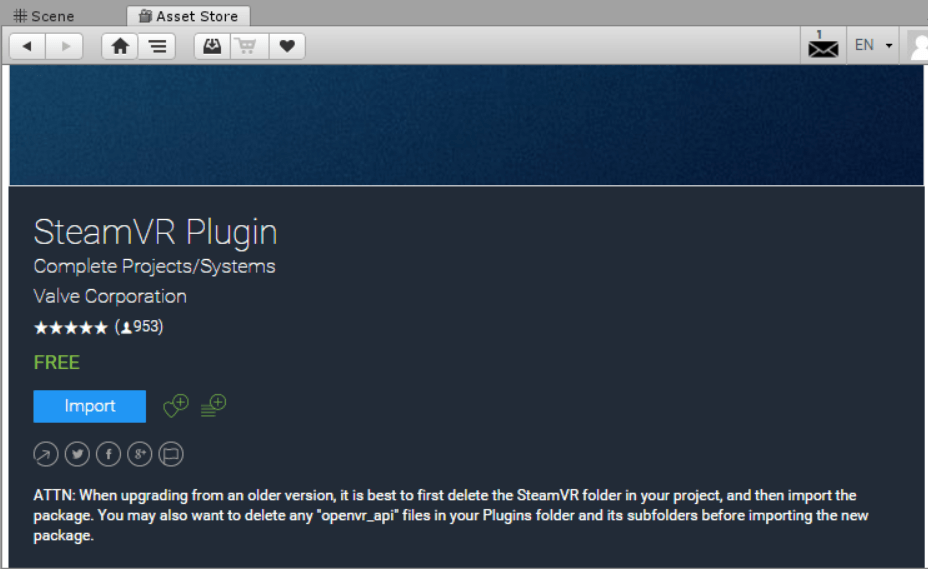
Task: Open the user account avatar
Action: pyautogui.click(x=918, y=46)
